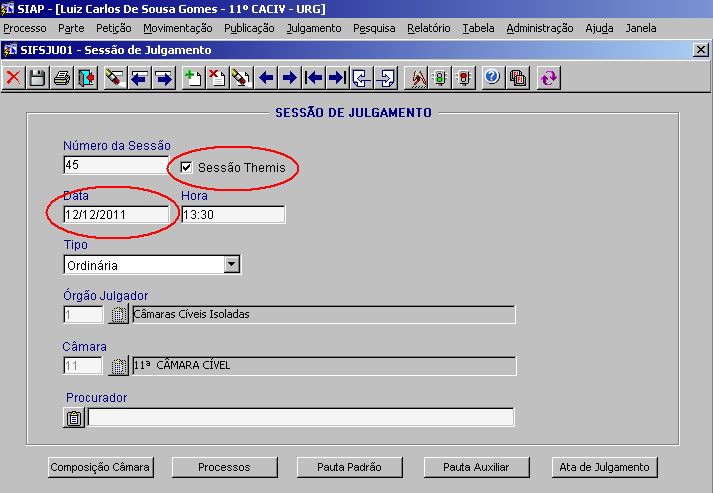
Task: Save using the floppy disk icon
Action: pos(37,78)
